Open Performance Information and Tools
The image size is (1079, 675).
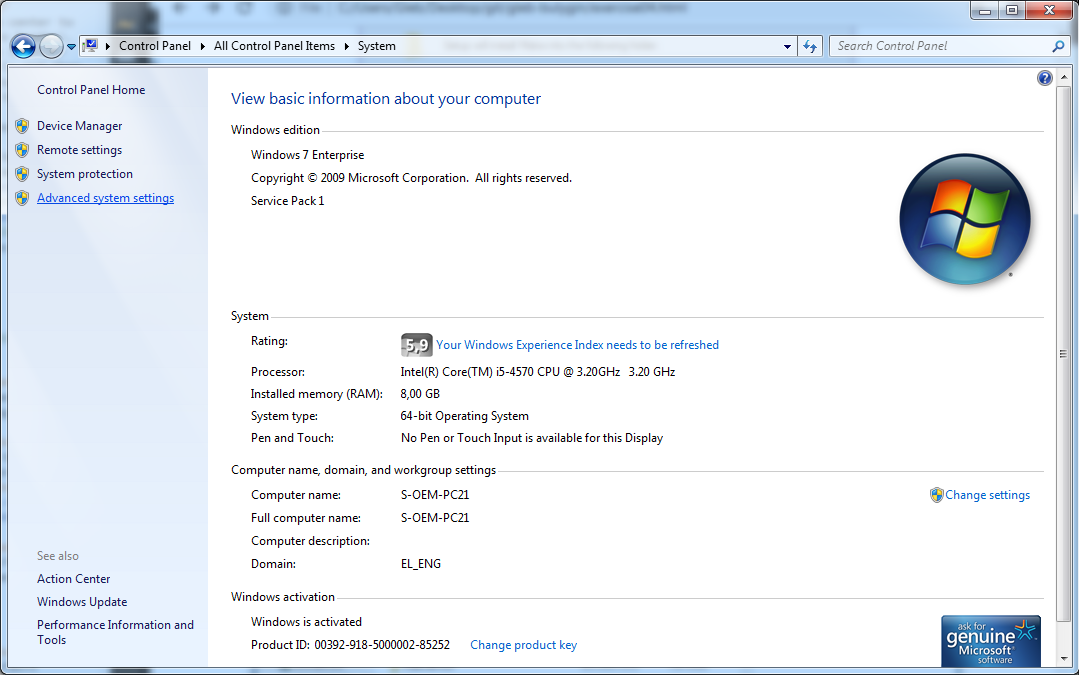[x=116, y=632]
